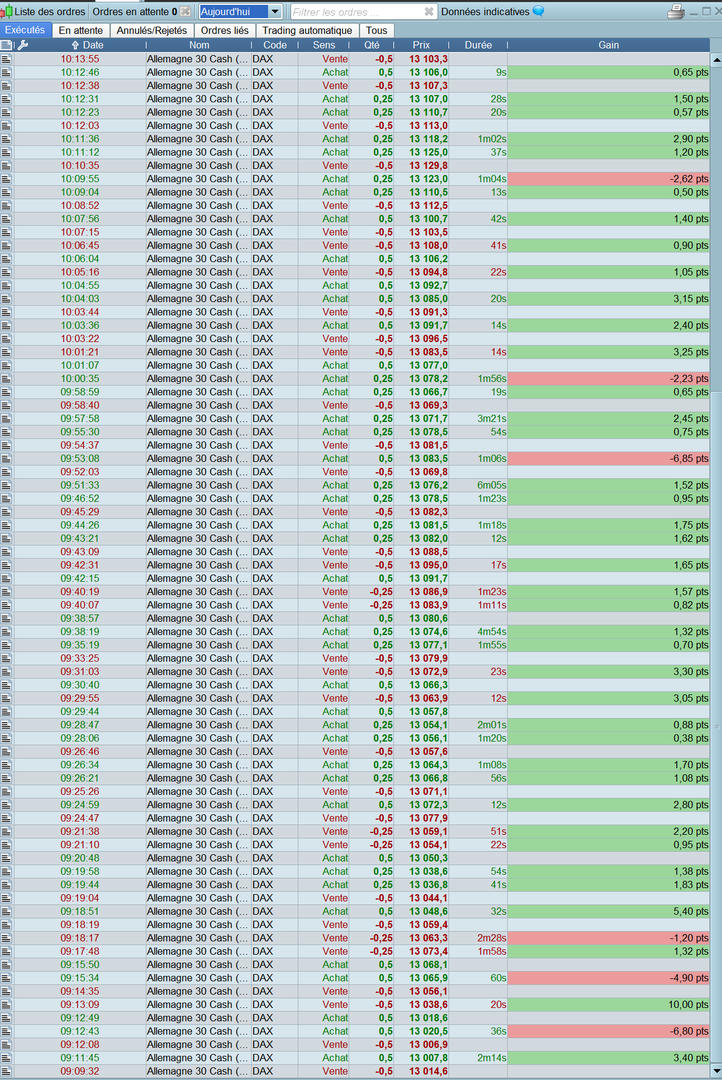Click price 13 129,8 in the 10:10:35 row
This screenshot has width=722, height=1080.
(428, 166)
